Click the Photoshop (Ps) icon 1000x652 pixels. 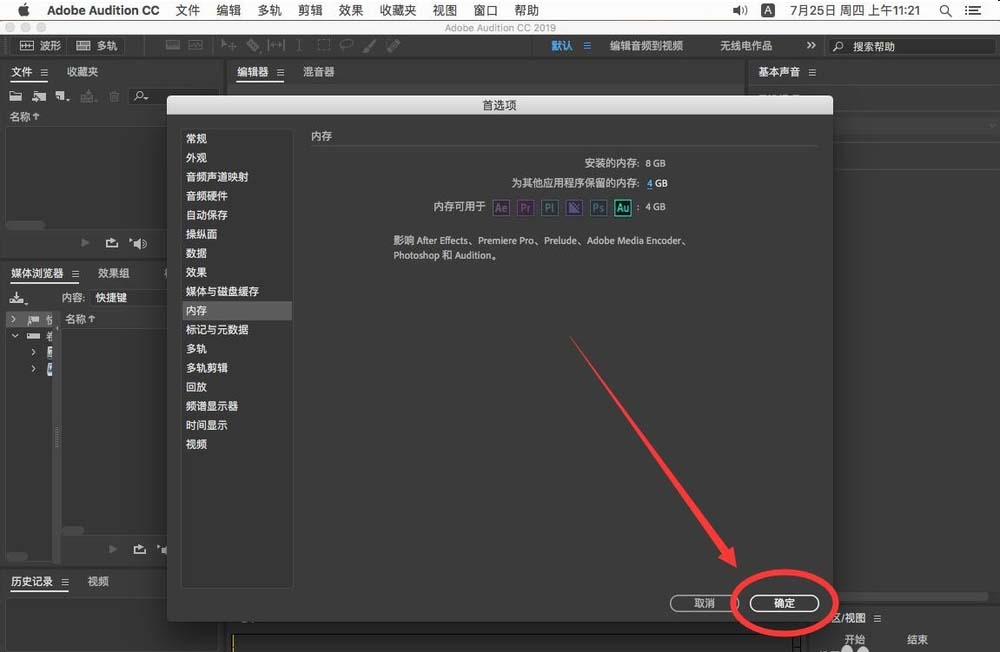point(598,207)
